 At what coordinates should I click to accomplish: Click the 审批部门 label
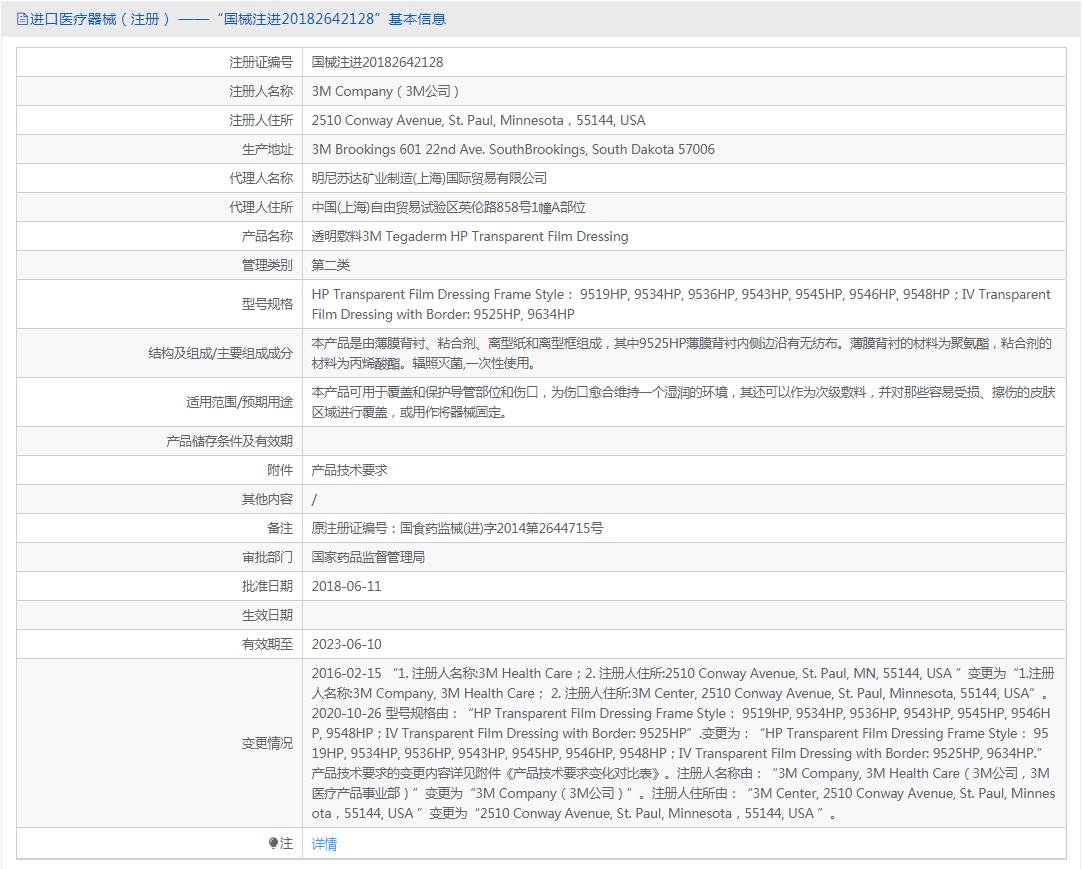pos(267,557)
